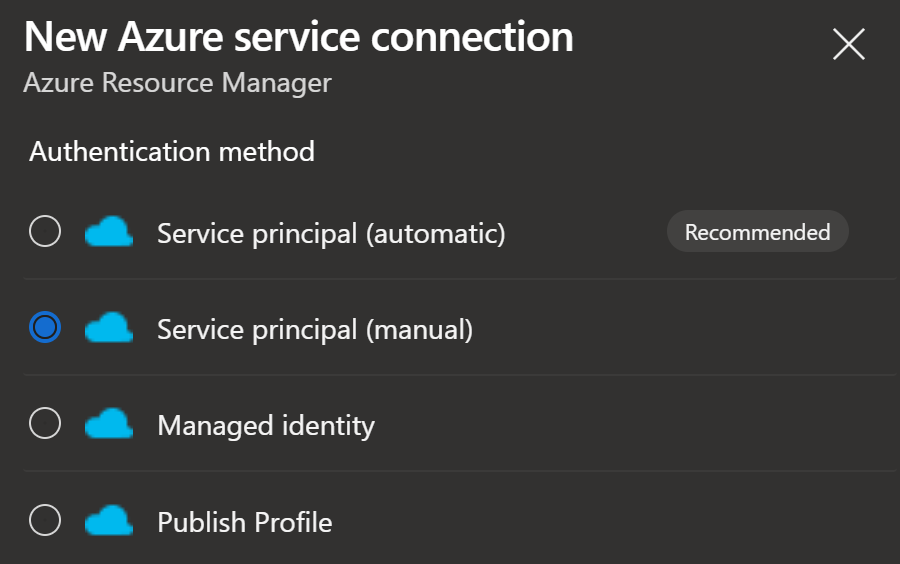This screenshot has width=900, height=564.
Task: Enable the Managed identity radio button
Action: click(x=45, y=424)
